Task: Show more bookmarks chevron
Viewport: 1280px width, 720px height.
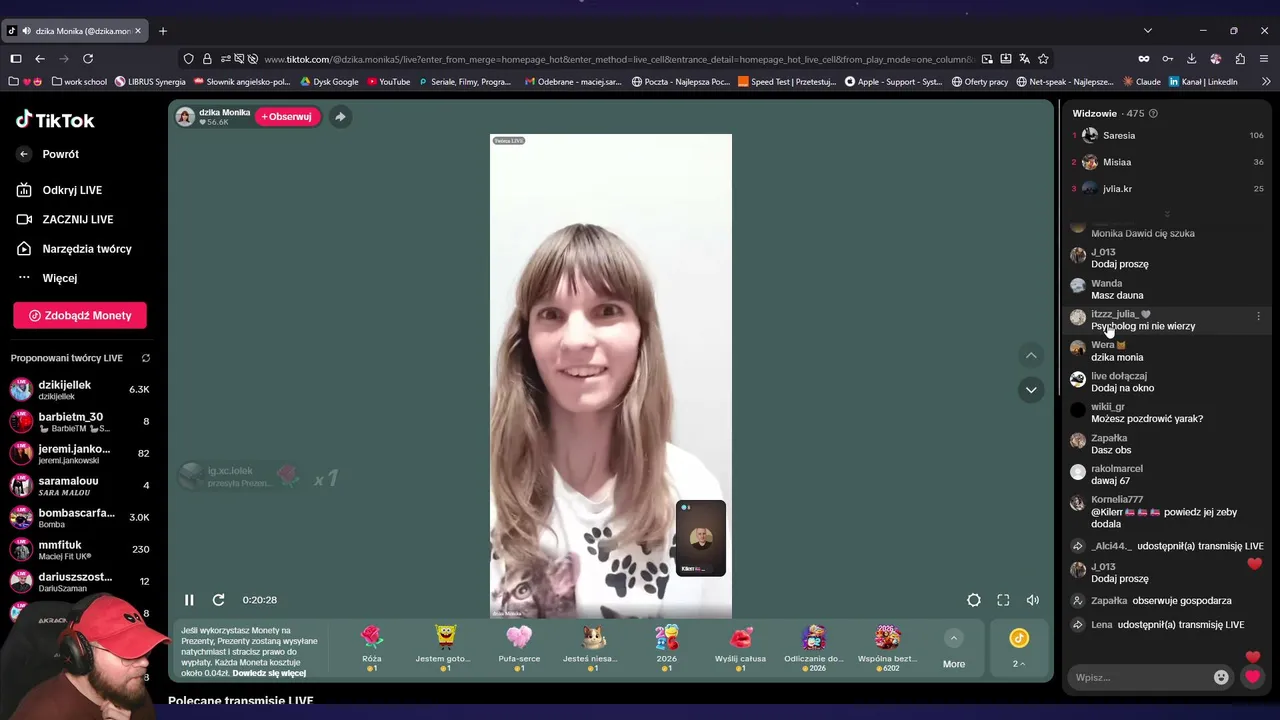Action: 1266,82
